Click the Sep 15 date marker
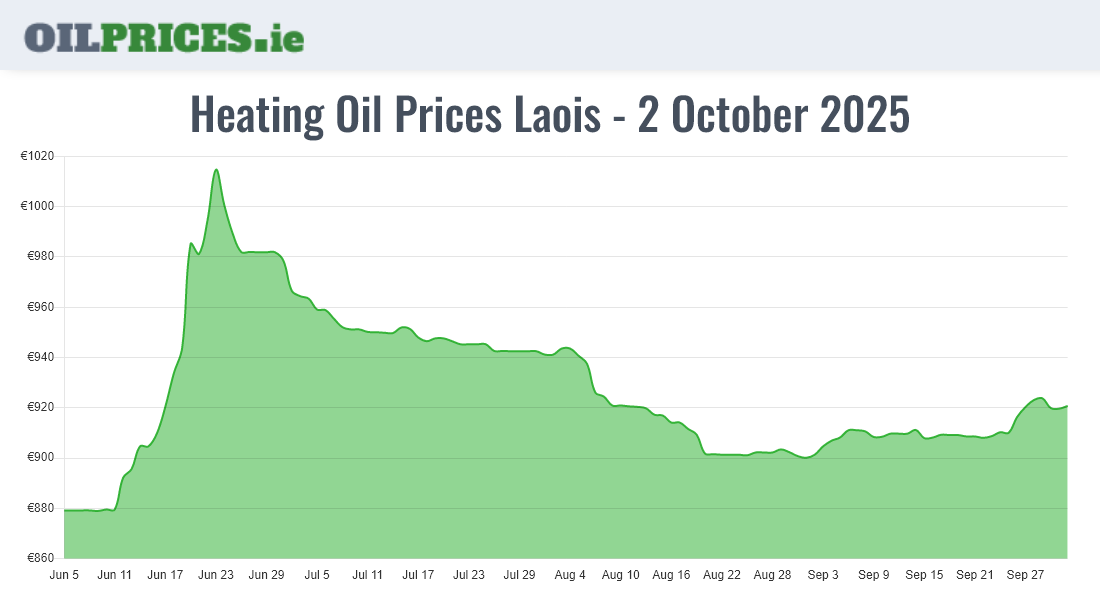 pos(924,575)
